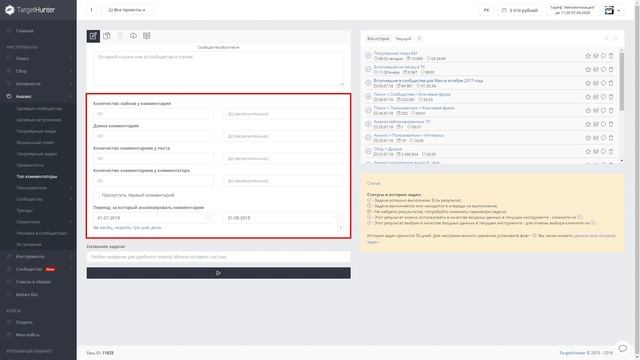Viewport: 640px width, 360px height.
Task: Switch to the 'Текущий' history tab
Action: [x=403, y=38]
